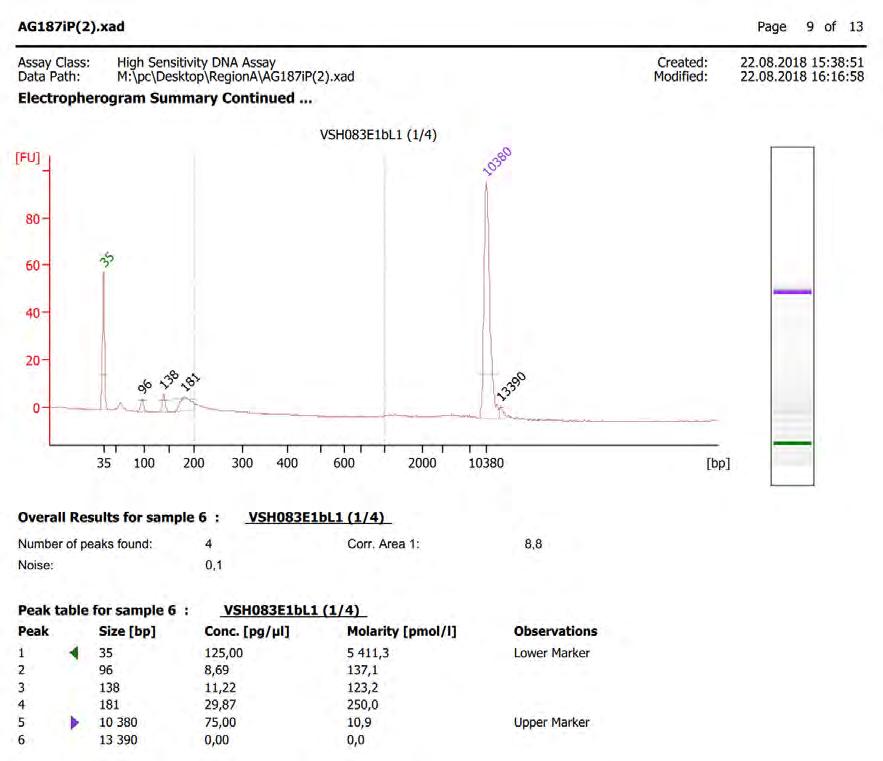The height and width of the screenshot is (761, 883).
Task: Click the purple upper marker triangle icon
Action: point(74,723)
